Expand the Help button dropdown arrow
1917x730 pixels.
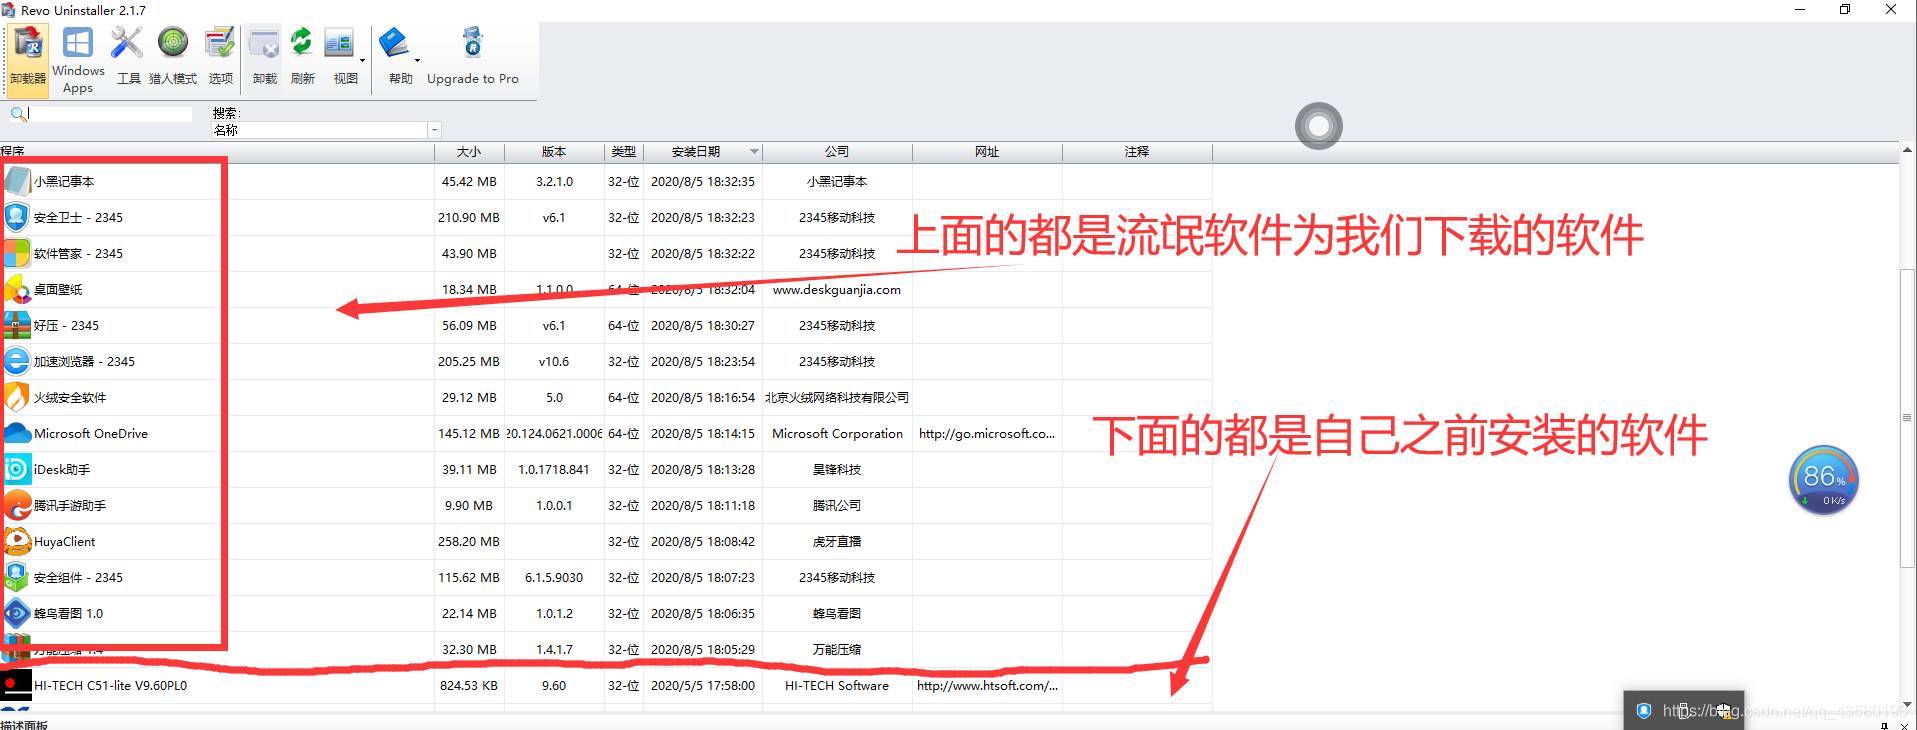click(417, 60)
